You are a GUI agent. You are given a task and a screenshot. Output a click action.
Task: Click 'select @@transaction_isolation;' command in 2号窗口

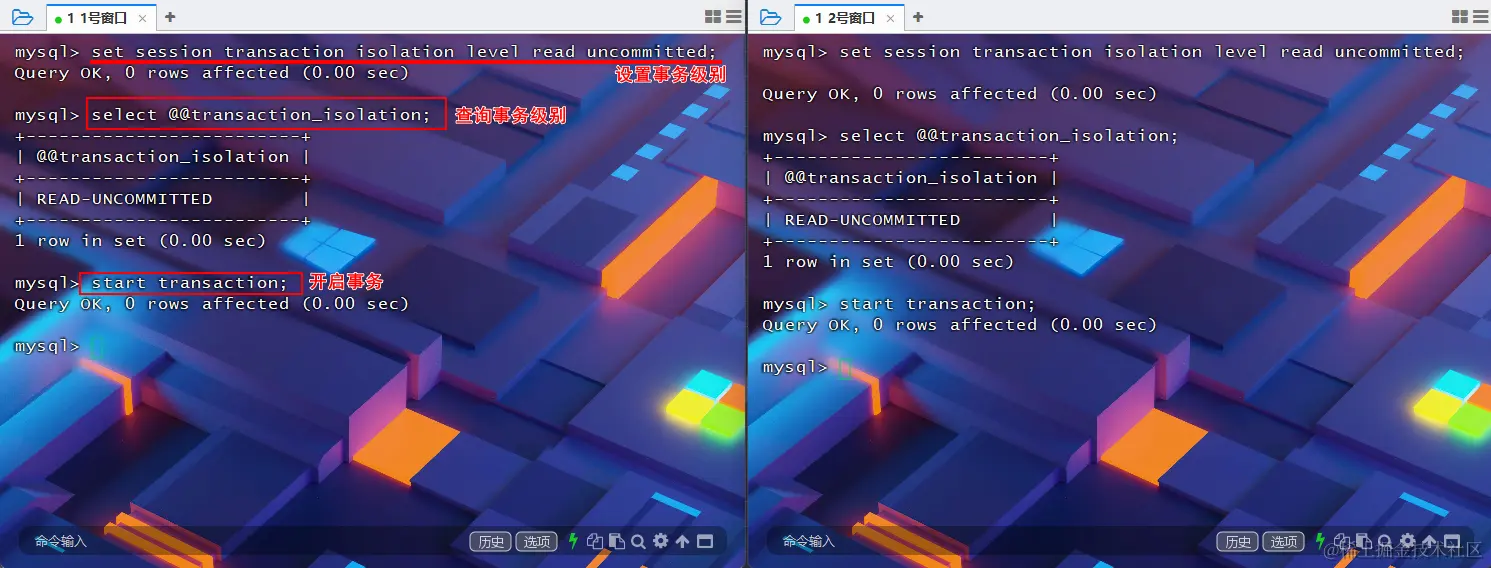coord(1009,136)
